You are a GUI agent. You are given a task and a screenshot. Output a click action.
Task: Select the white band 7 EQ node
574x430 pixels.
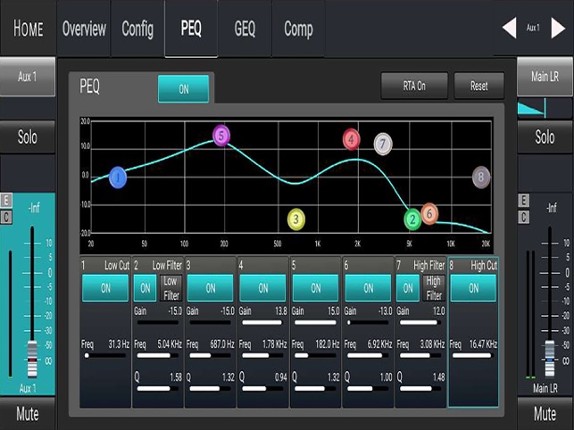coord(383,144)
